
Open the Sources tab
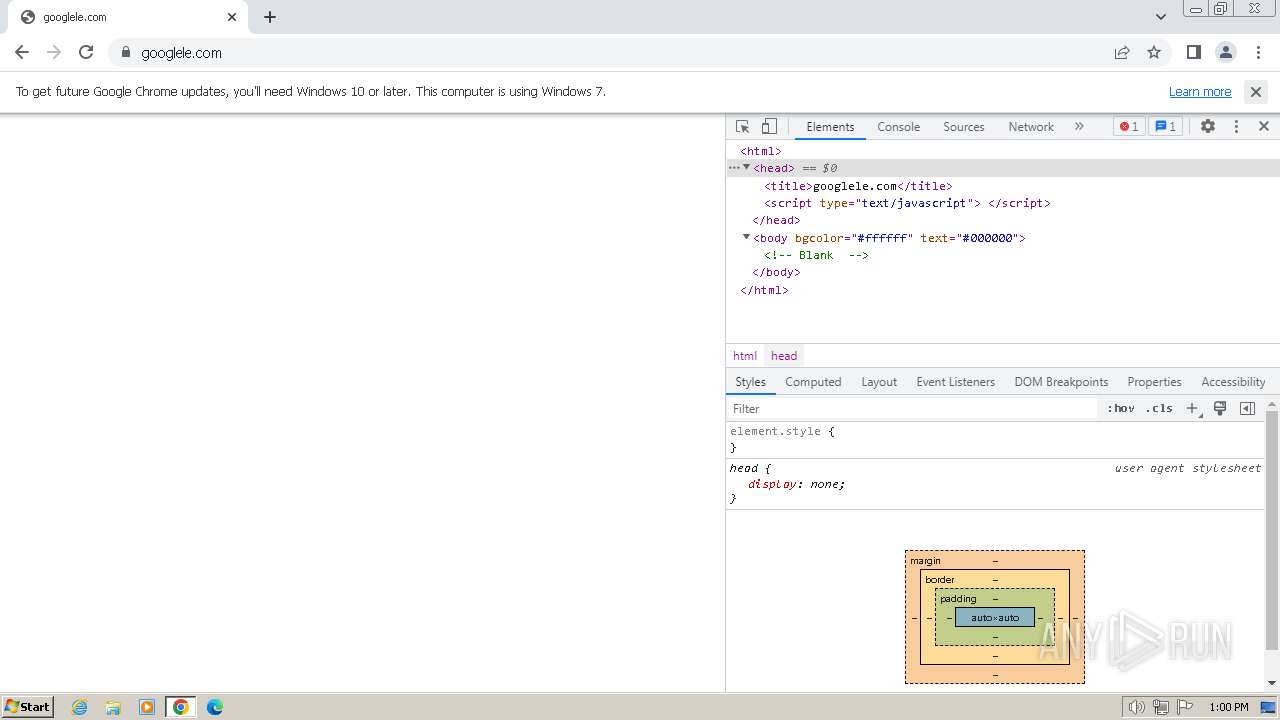click(964, 127)
